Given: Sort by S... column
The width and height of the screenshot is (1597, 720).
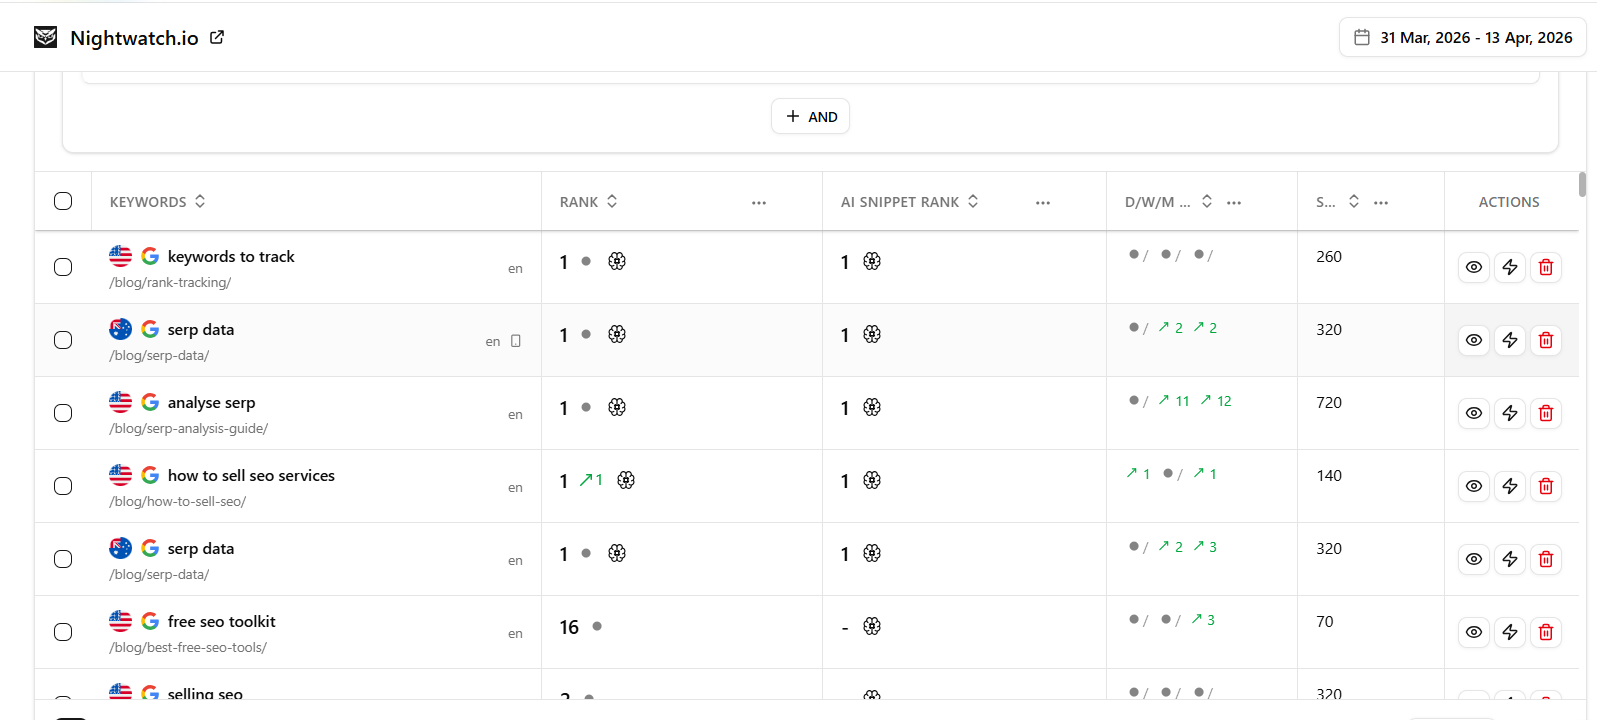Looking at the screenshot, I should [x=1354, y=201].
